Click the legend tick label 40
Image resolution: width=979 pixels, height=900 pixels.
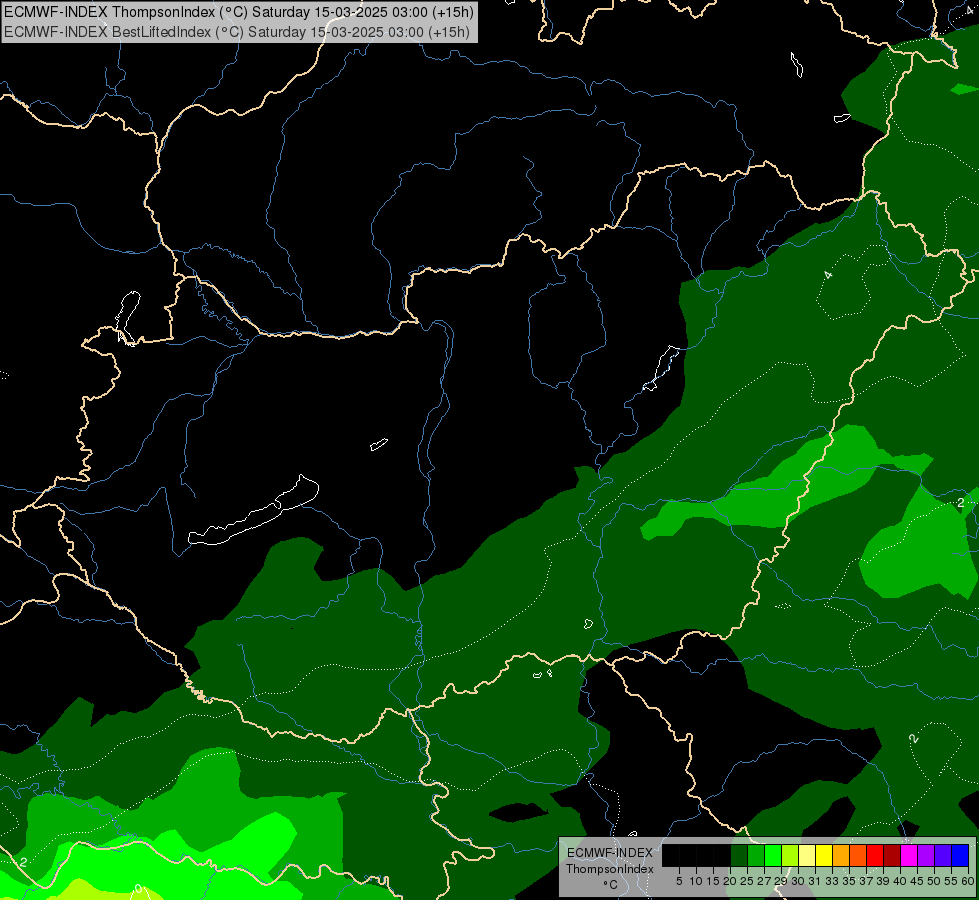pyautogui.click(x=899, y=881)
